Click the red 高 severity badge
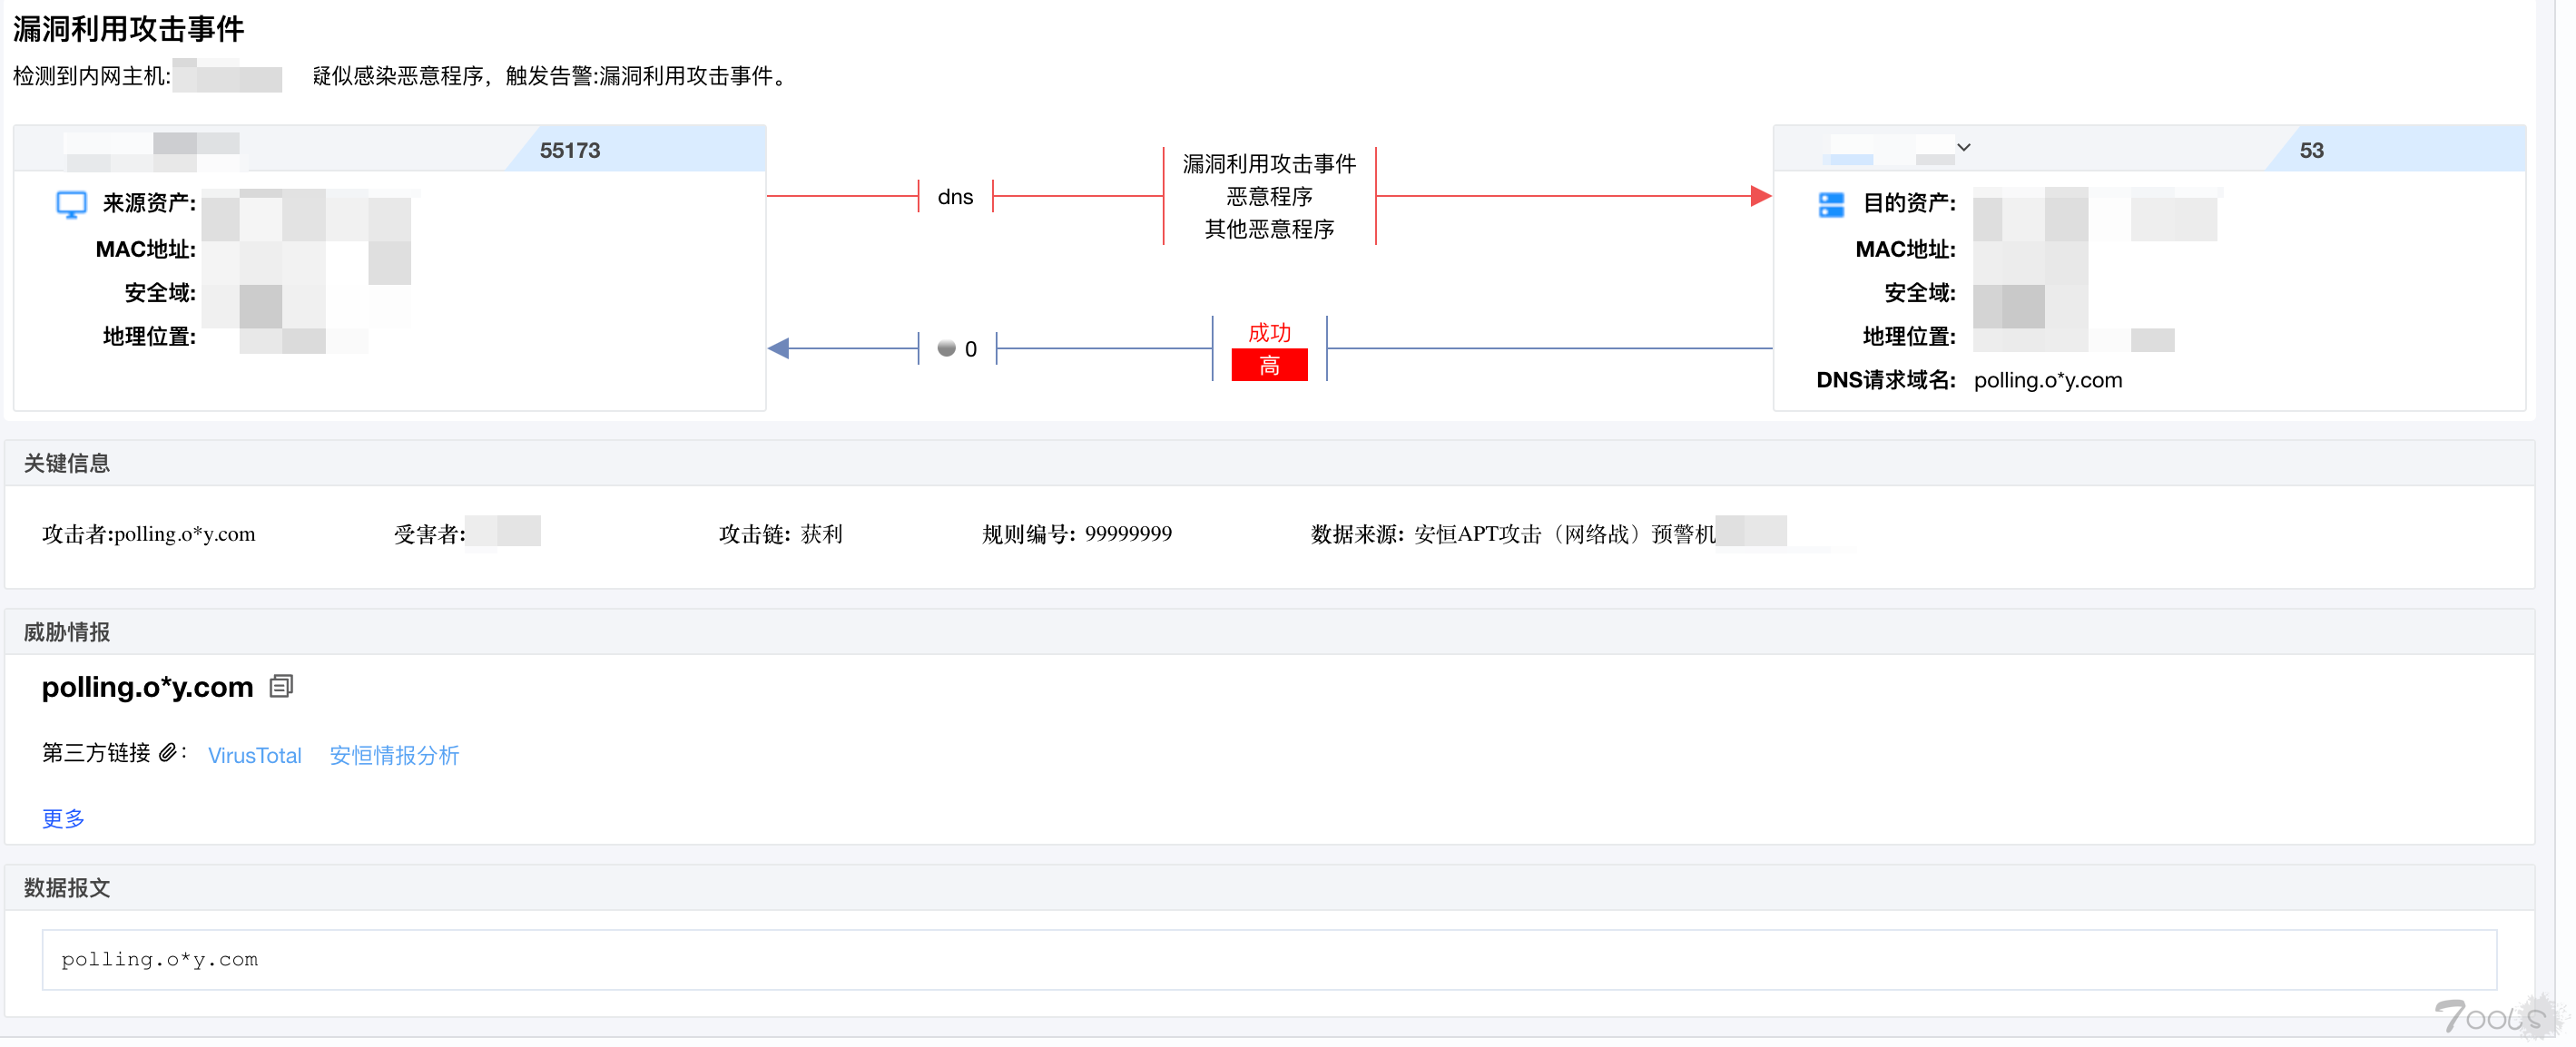2576x1047 pixels. click(x=1269, y=365)
